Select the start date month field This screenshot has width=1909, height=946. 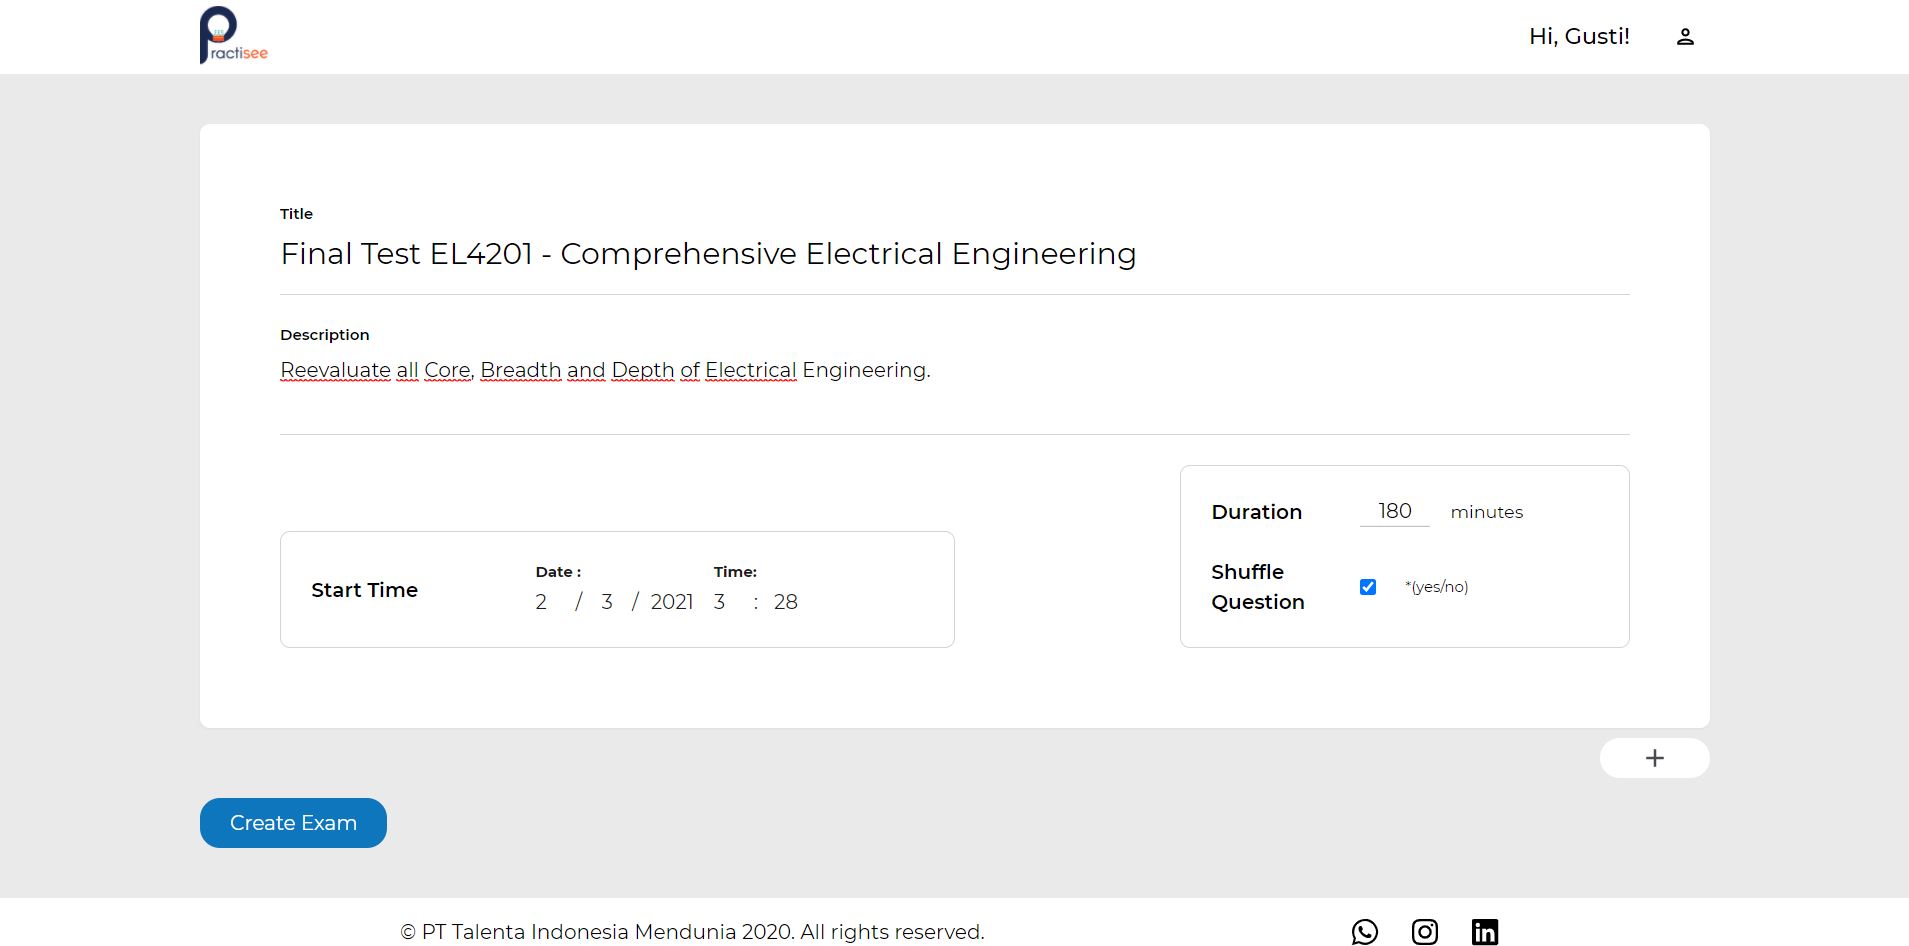pos(606,602)
